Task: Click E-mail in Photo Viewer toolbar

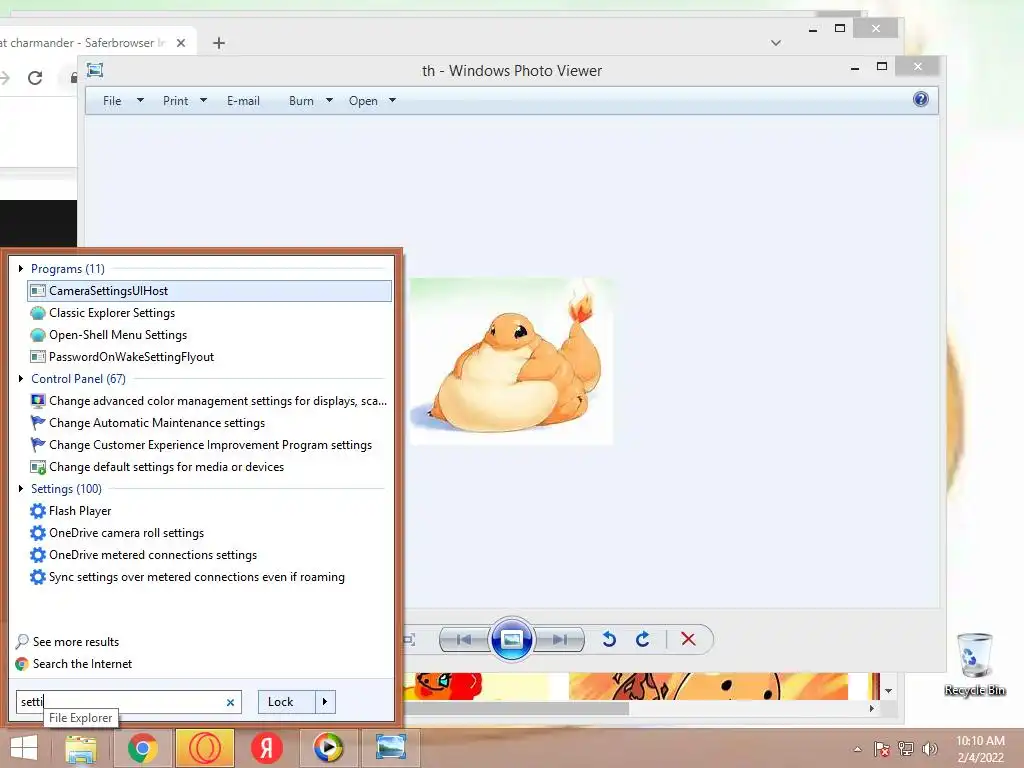Action: tap(244, 101)
